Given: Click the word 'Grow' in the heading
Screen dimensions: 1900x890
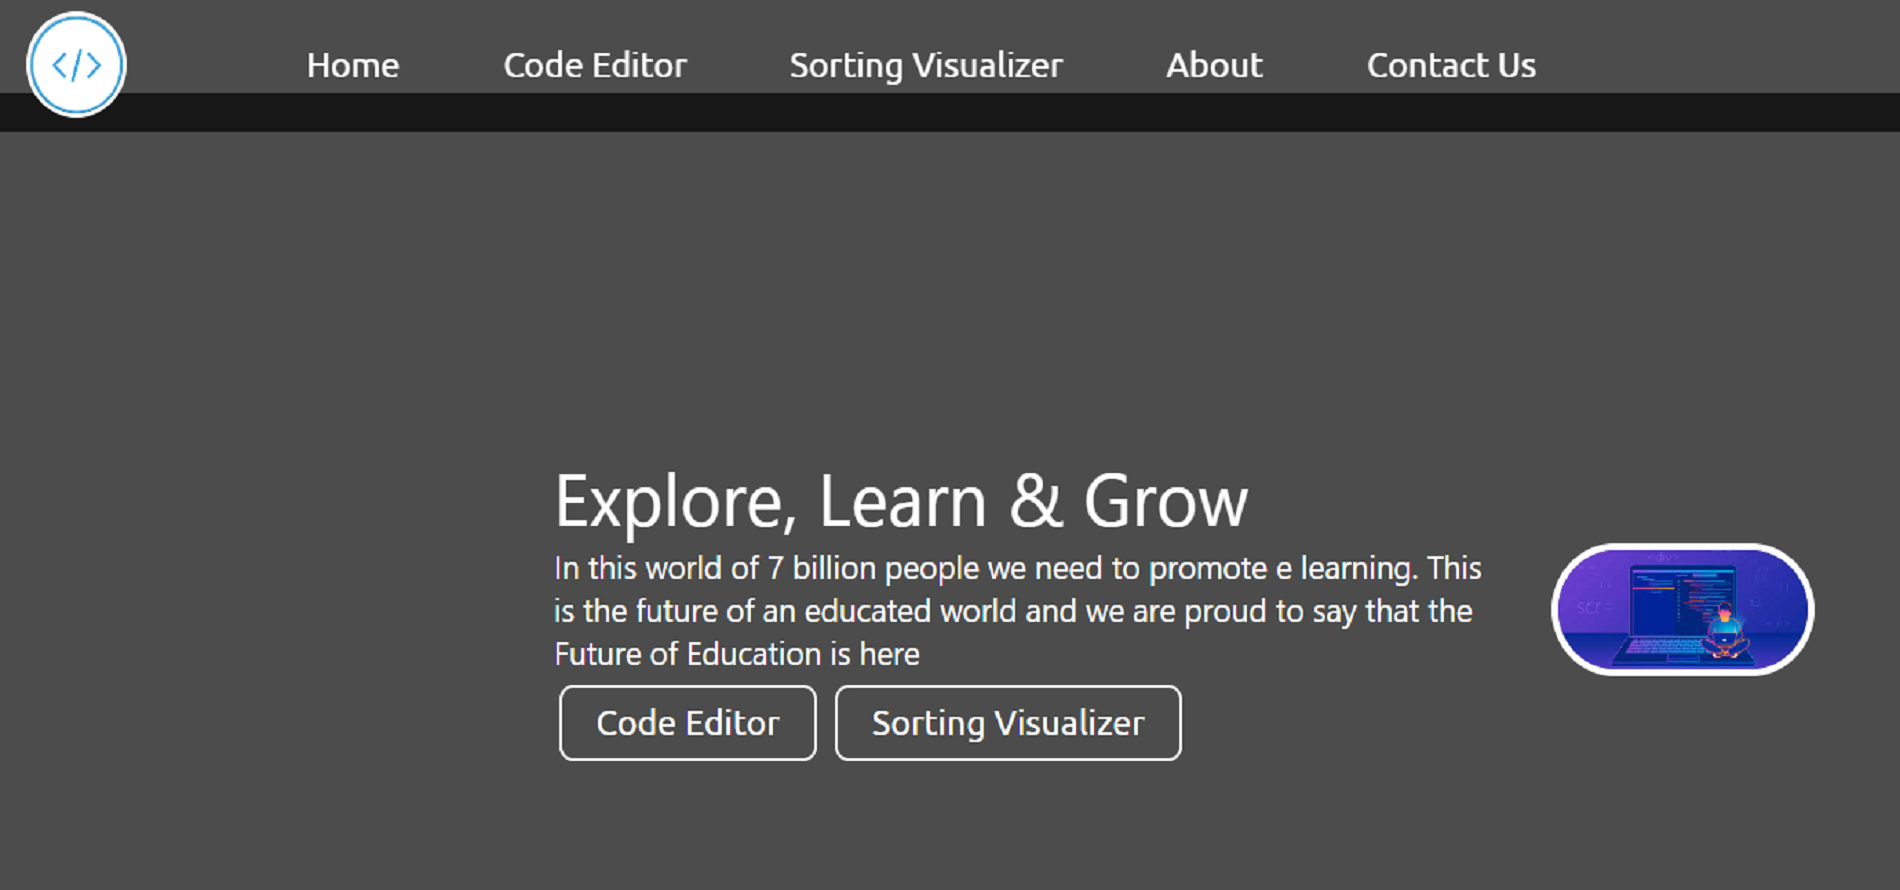Looking at the screenshot, I should [1166, 501].
